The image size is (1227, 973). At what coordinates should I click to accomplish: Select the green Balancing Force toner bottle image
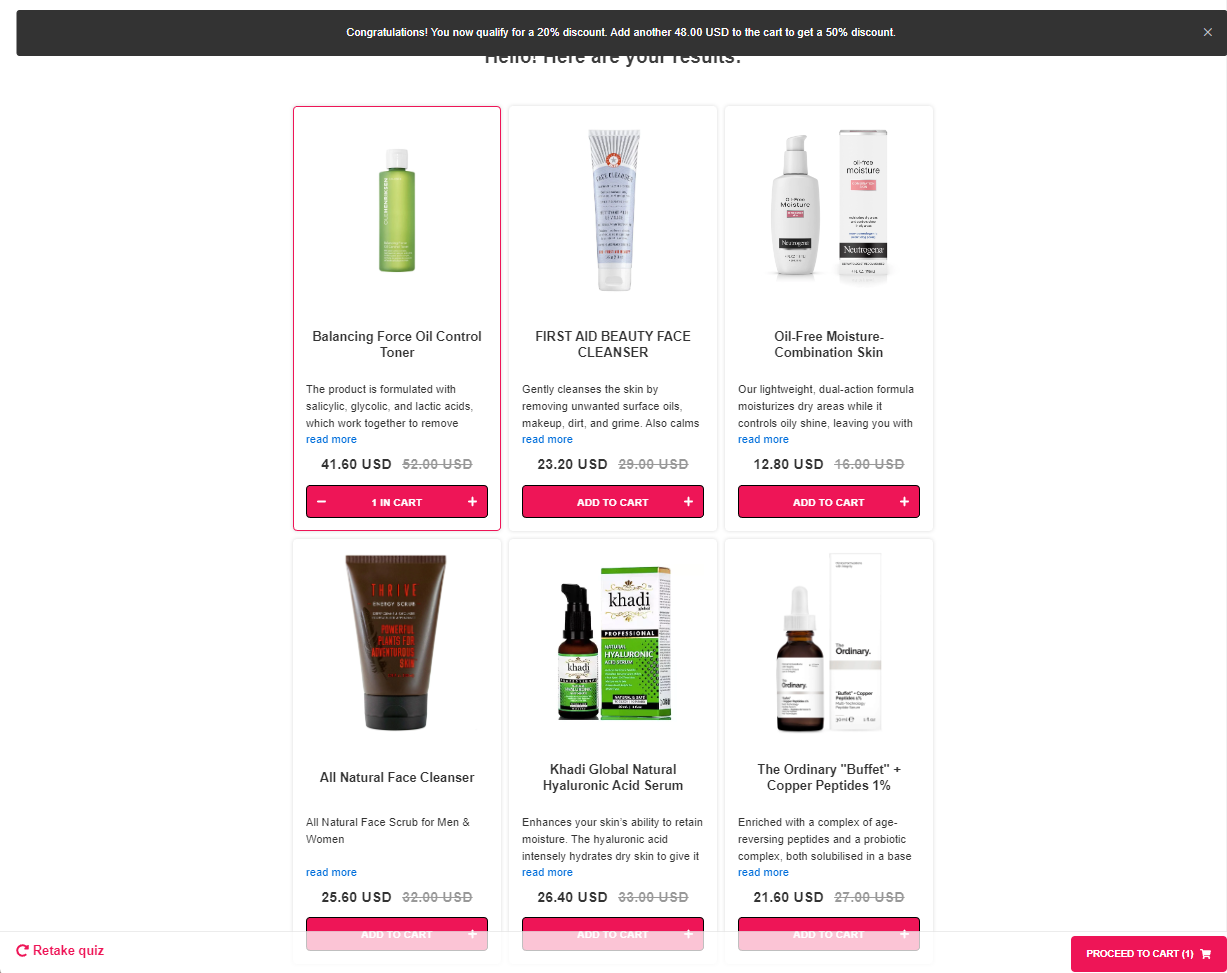(x=397, y=210)
